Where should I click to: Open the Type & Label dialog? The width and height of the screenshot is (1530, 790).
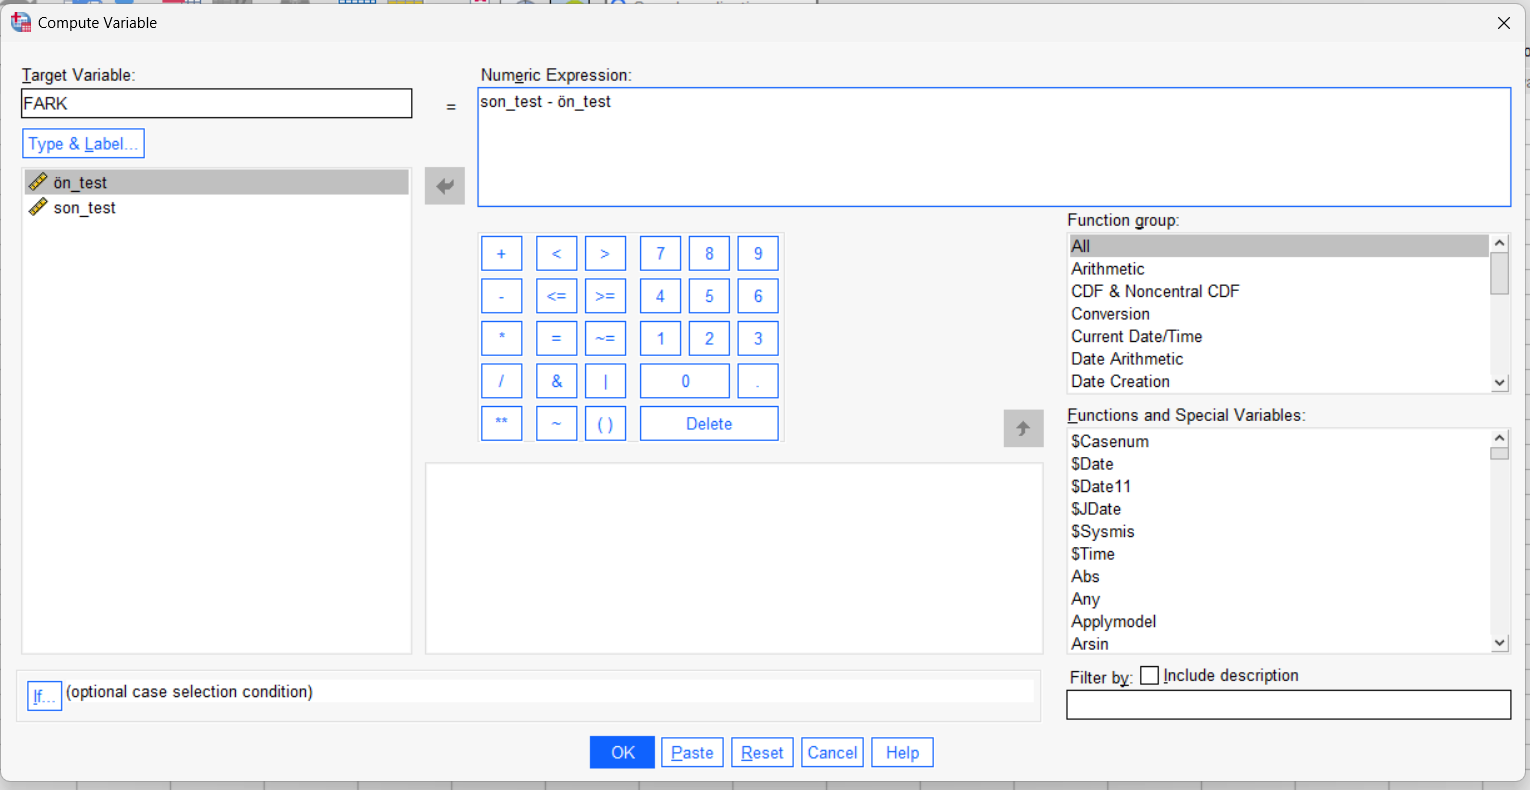pos(83,144)
